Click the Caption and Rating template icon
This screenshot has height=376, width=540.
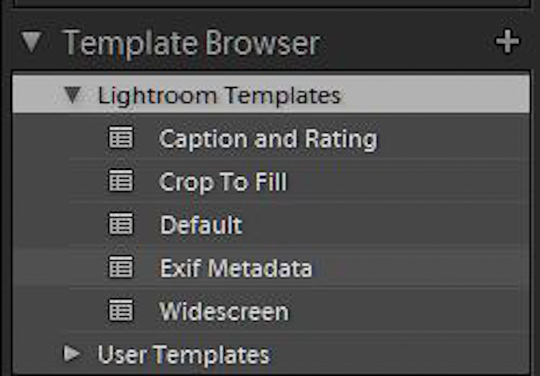121,137
